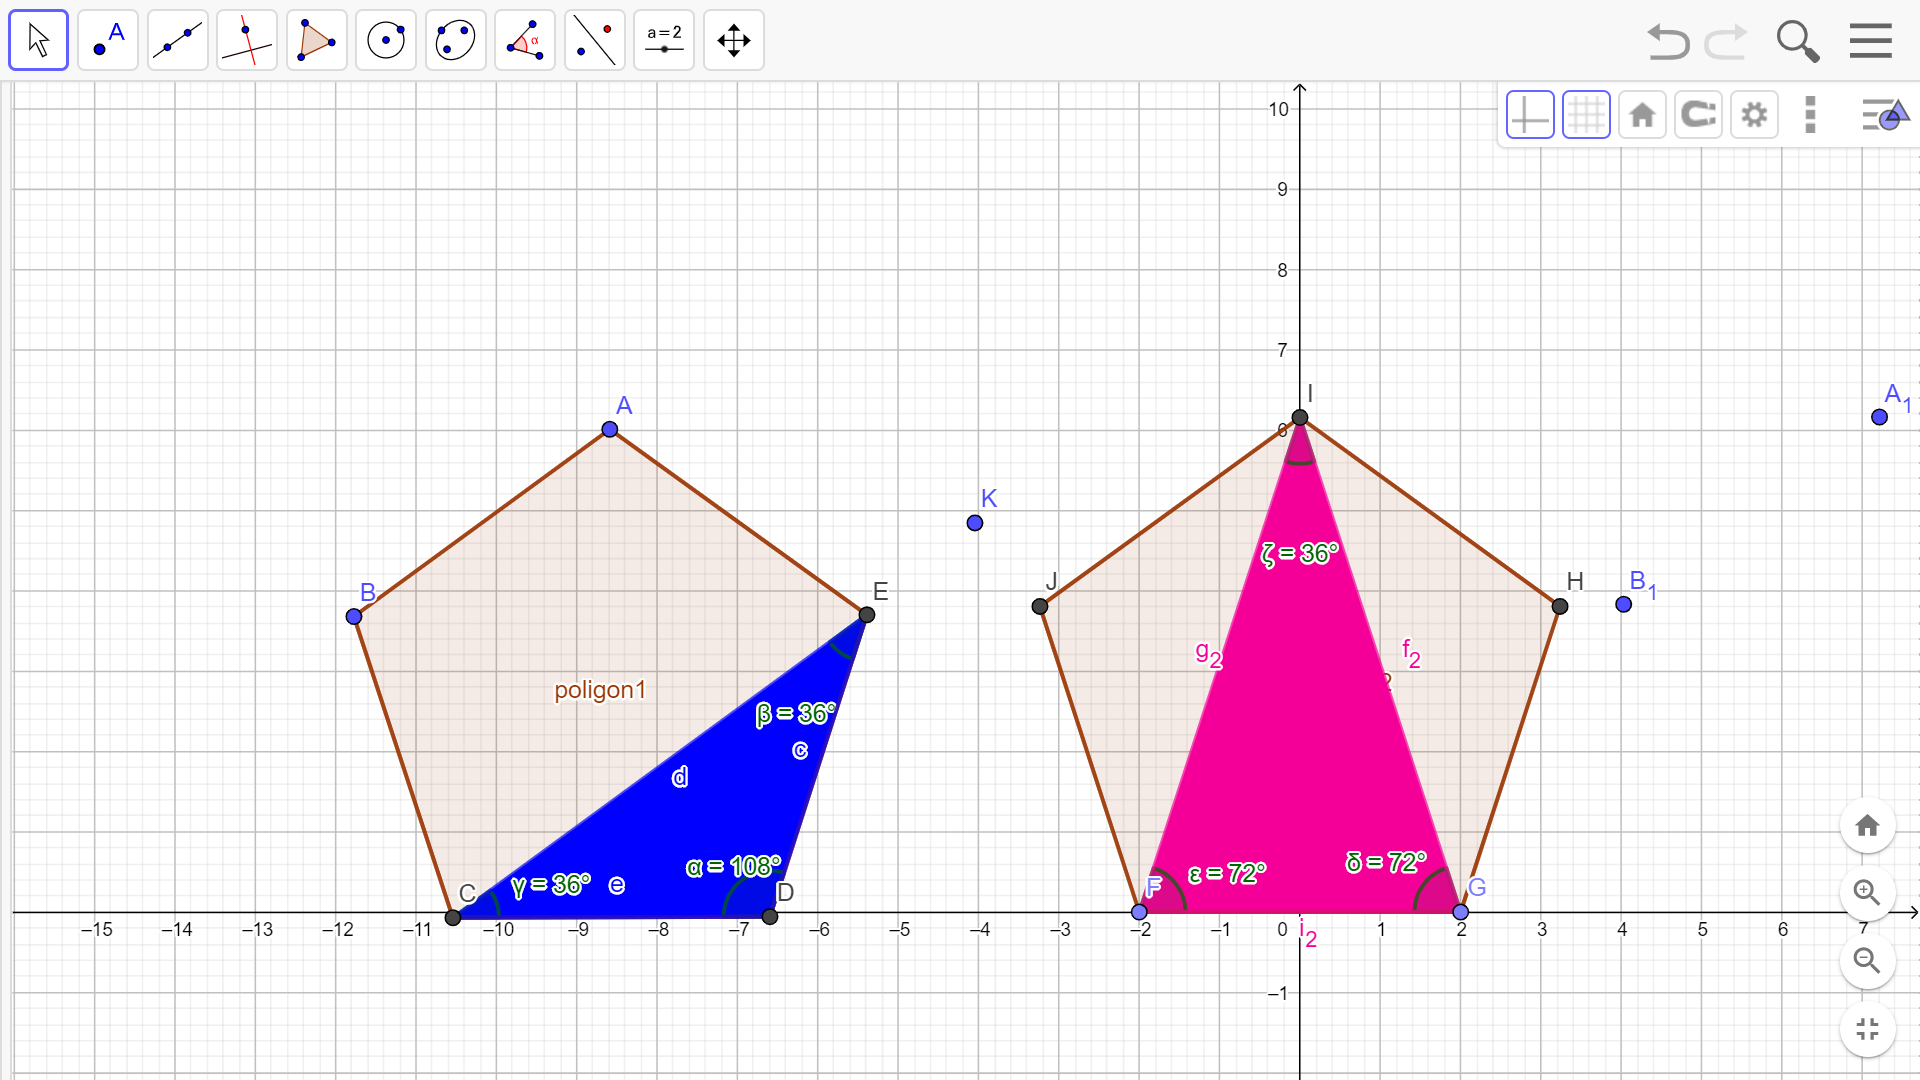Undo the last action
Viewport: 1920px width, 1080px height.
(x=1668, y=41)
